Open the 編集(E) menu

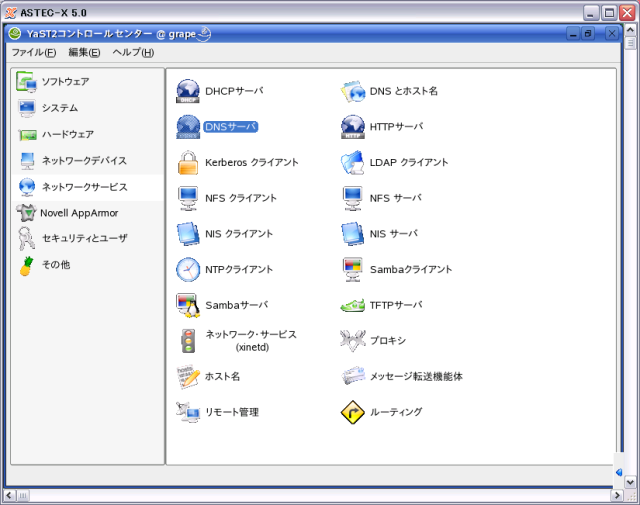(x=84, y=53)
